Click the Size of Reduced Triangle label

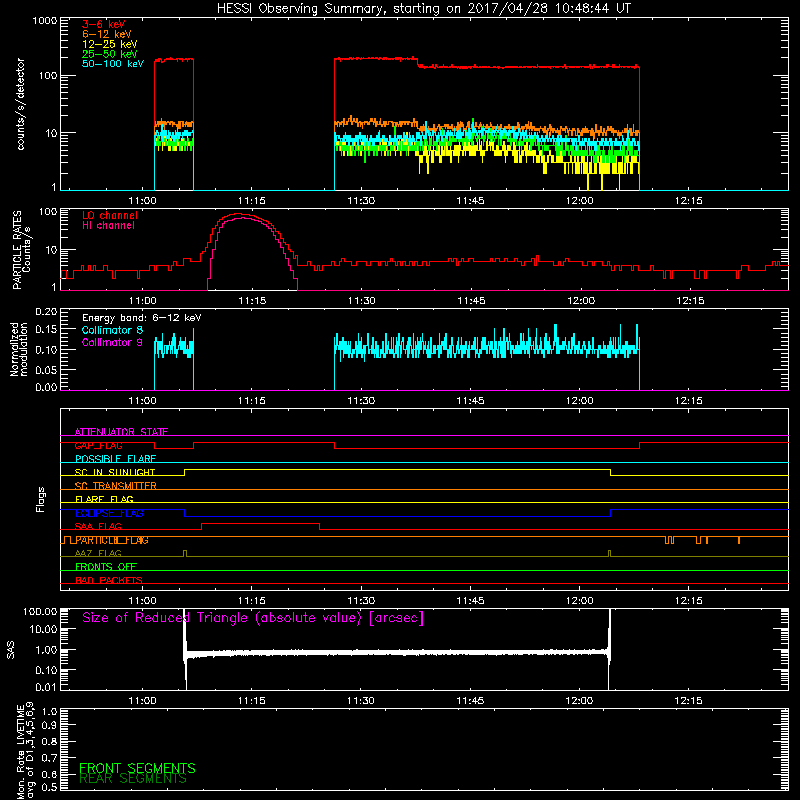tap(253, 618)
